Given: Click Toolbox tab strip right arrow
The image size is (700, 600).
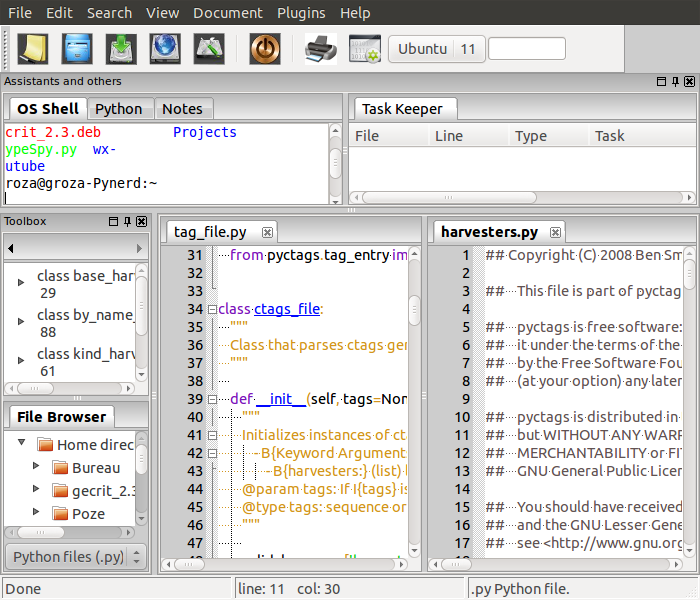Looking at the screenshot, I should point(139,248).
